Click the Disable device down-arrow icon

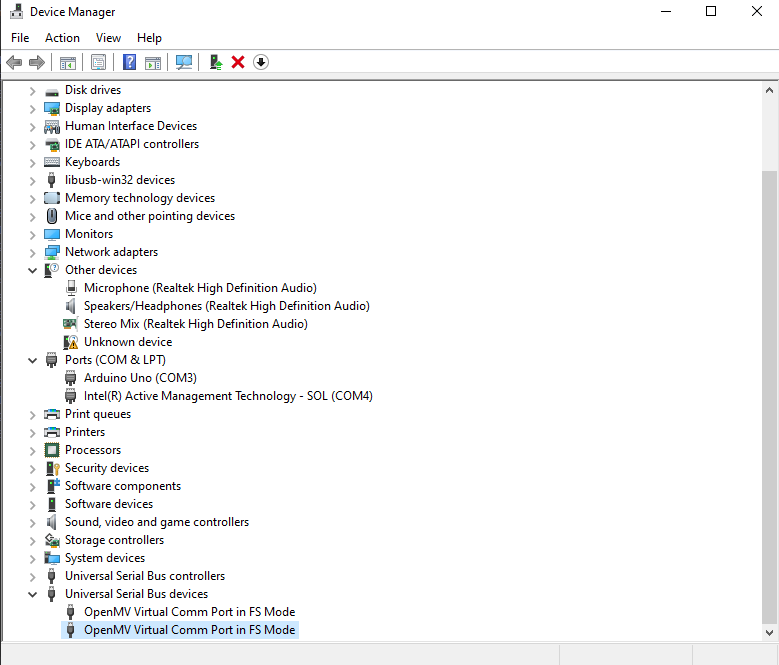click(x=261, y=62)
